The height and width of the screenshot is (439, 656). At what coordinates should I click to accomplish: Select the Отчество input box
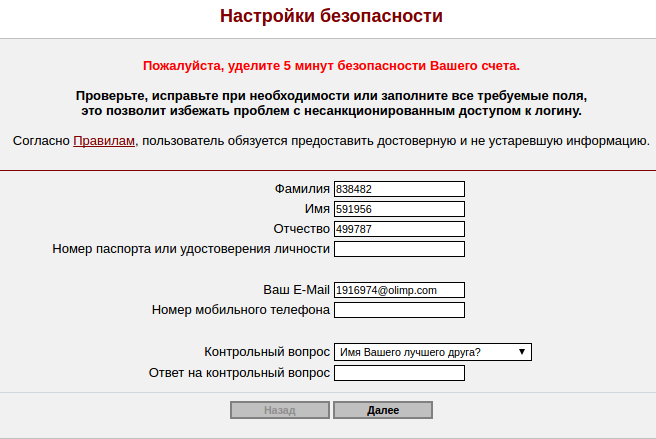pyautogui.click(x=399, y=229)
